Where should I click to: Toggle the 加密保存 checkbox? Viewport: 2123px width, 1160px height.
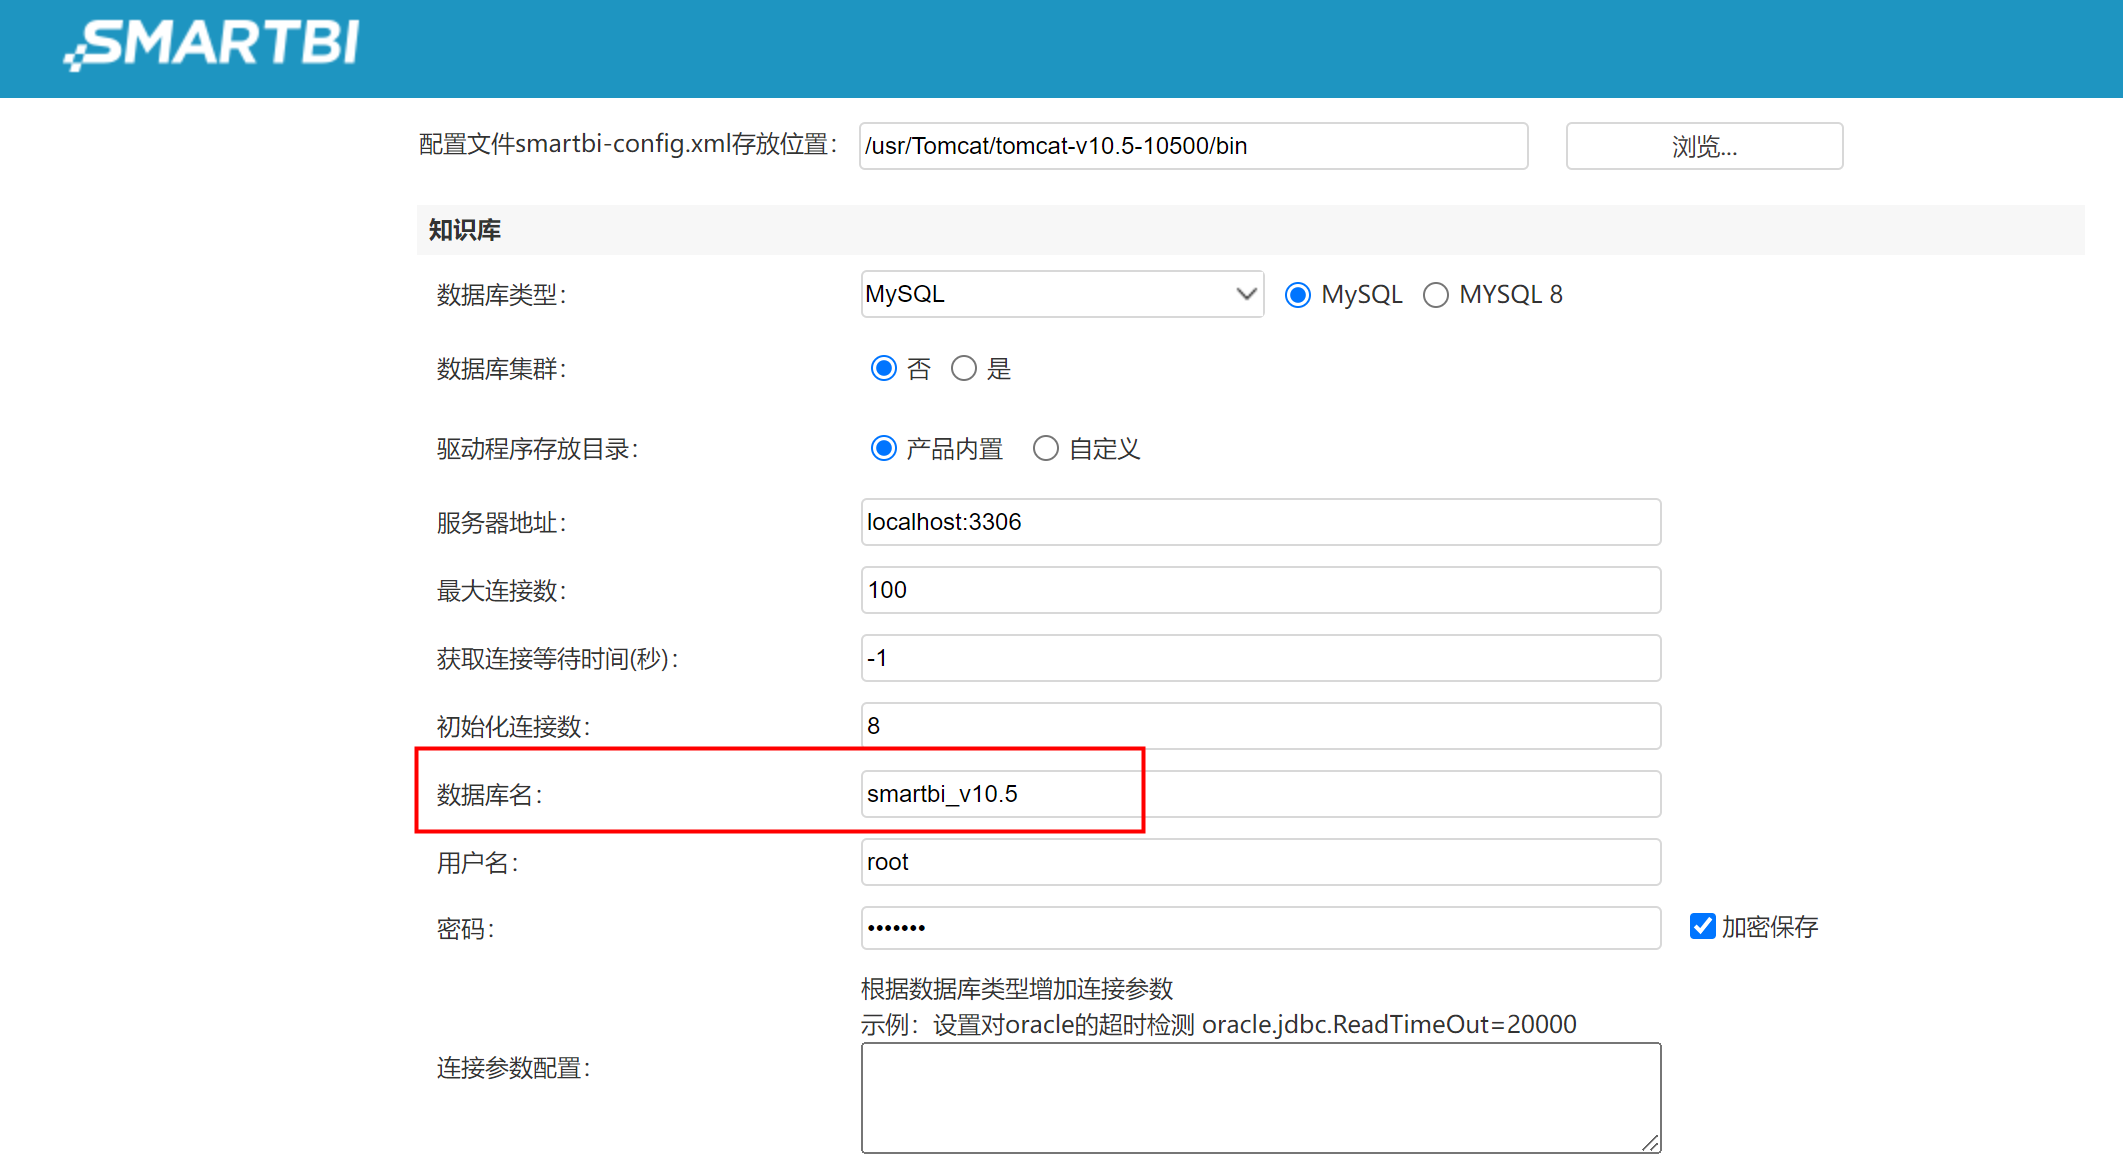pyautogui.click(x=1702, y=927)
